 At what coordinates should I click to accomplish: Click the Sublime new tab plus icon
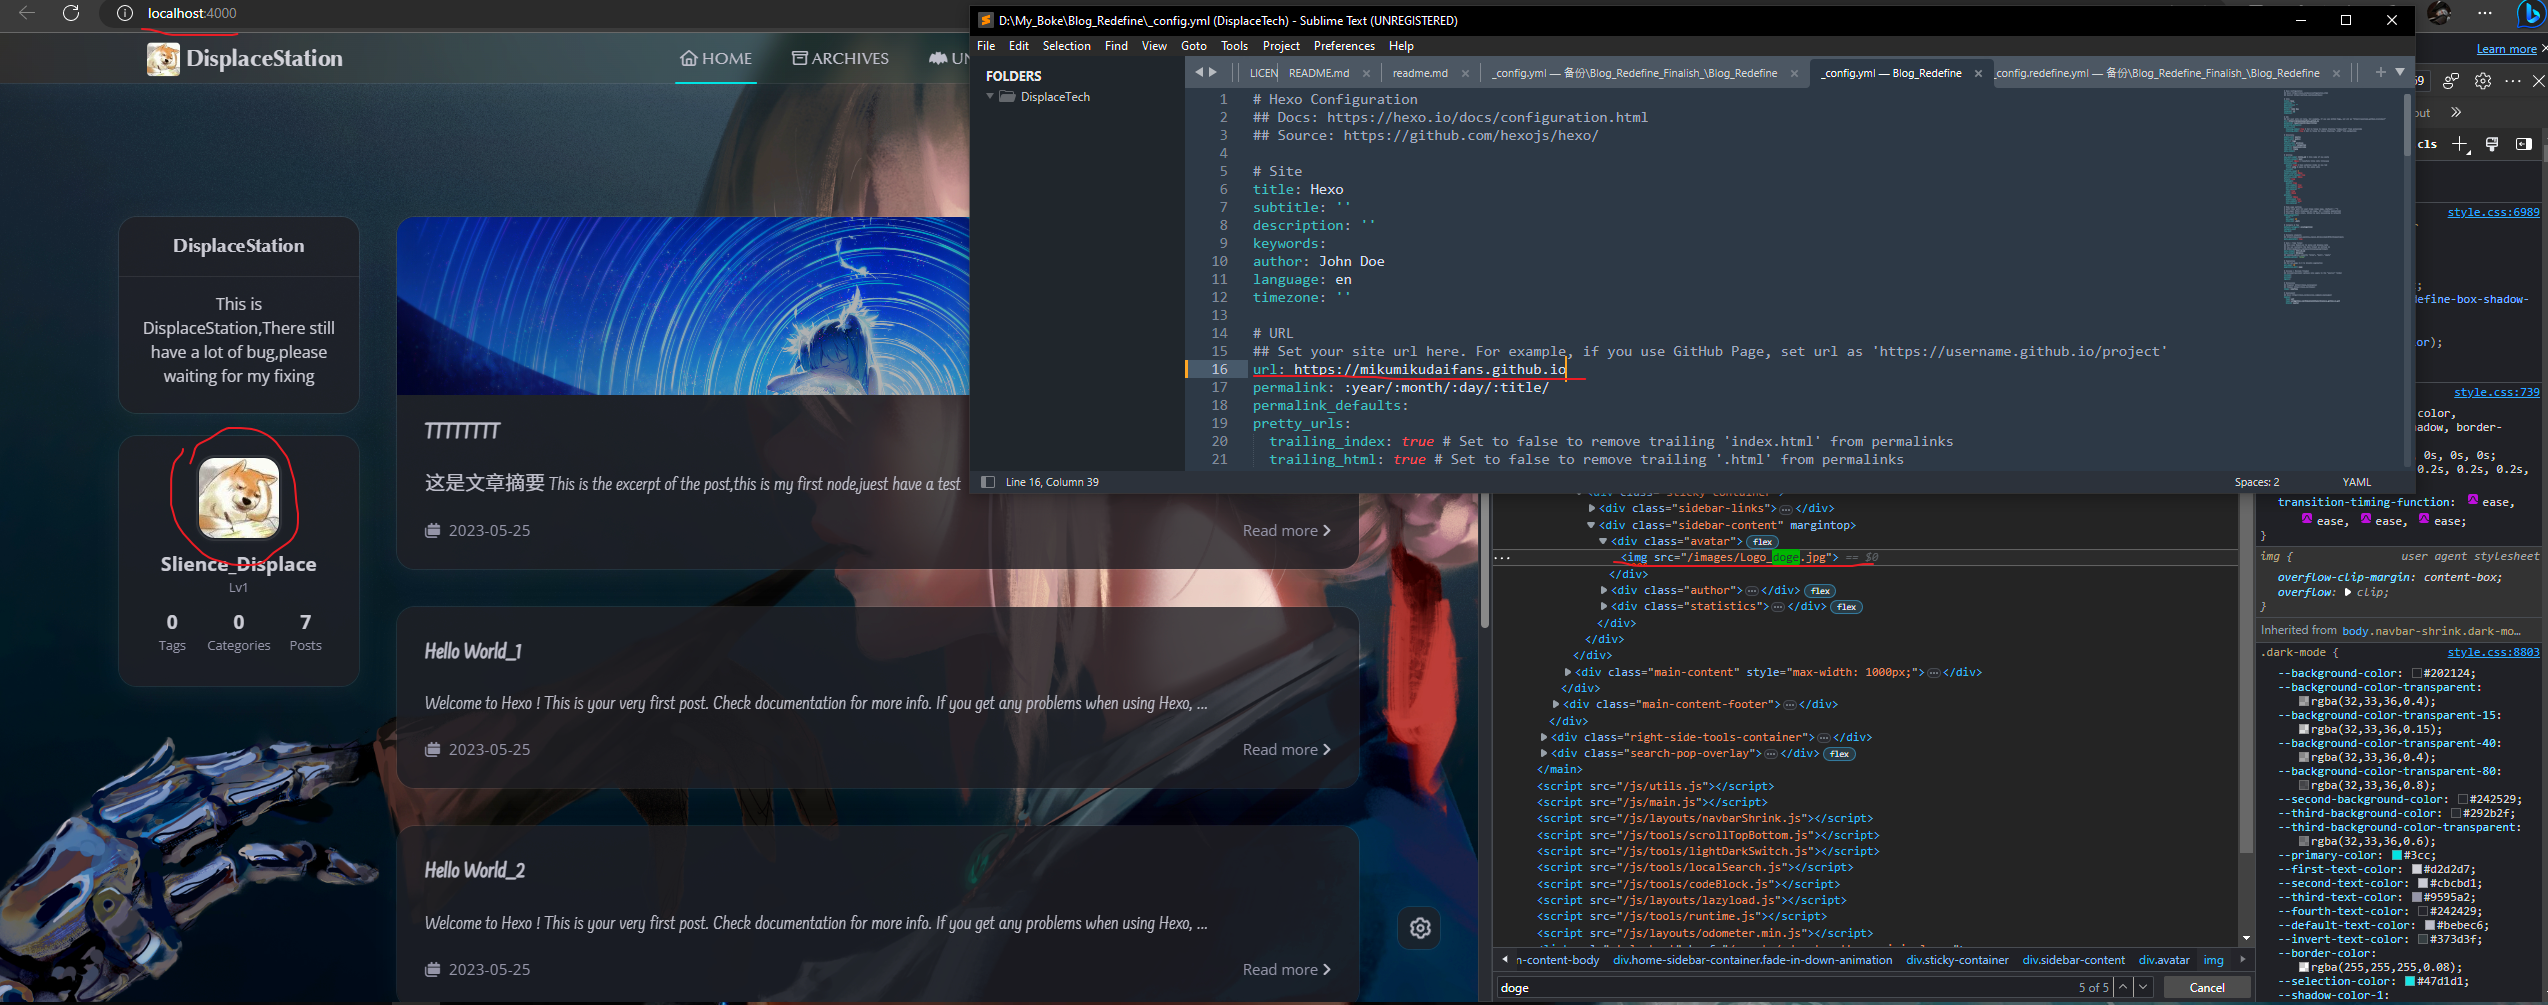coord(2380,72)
